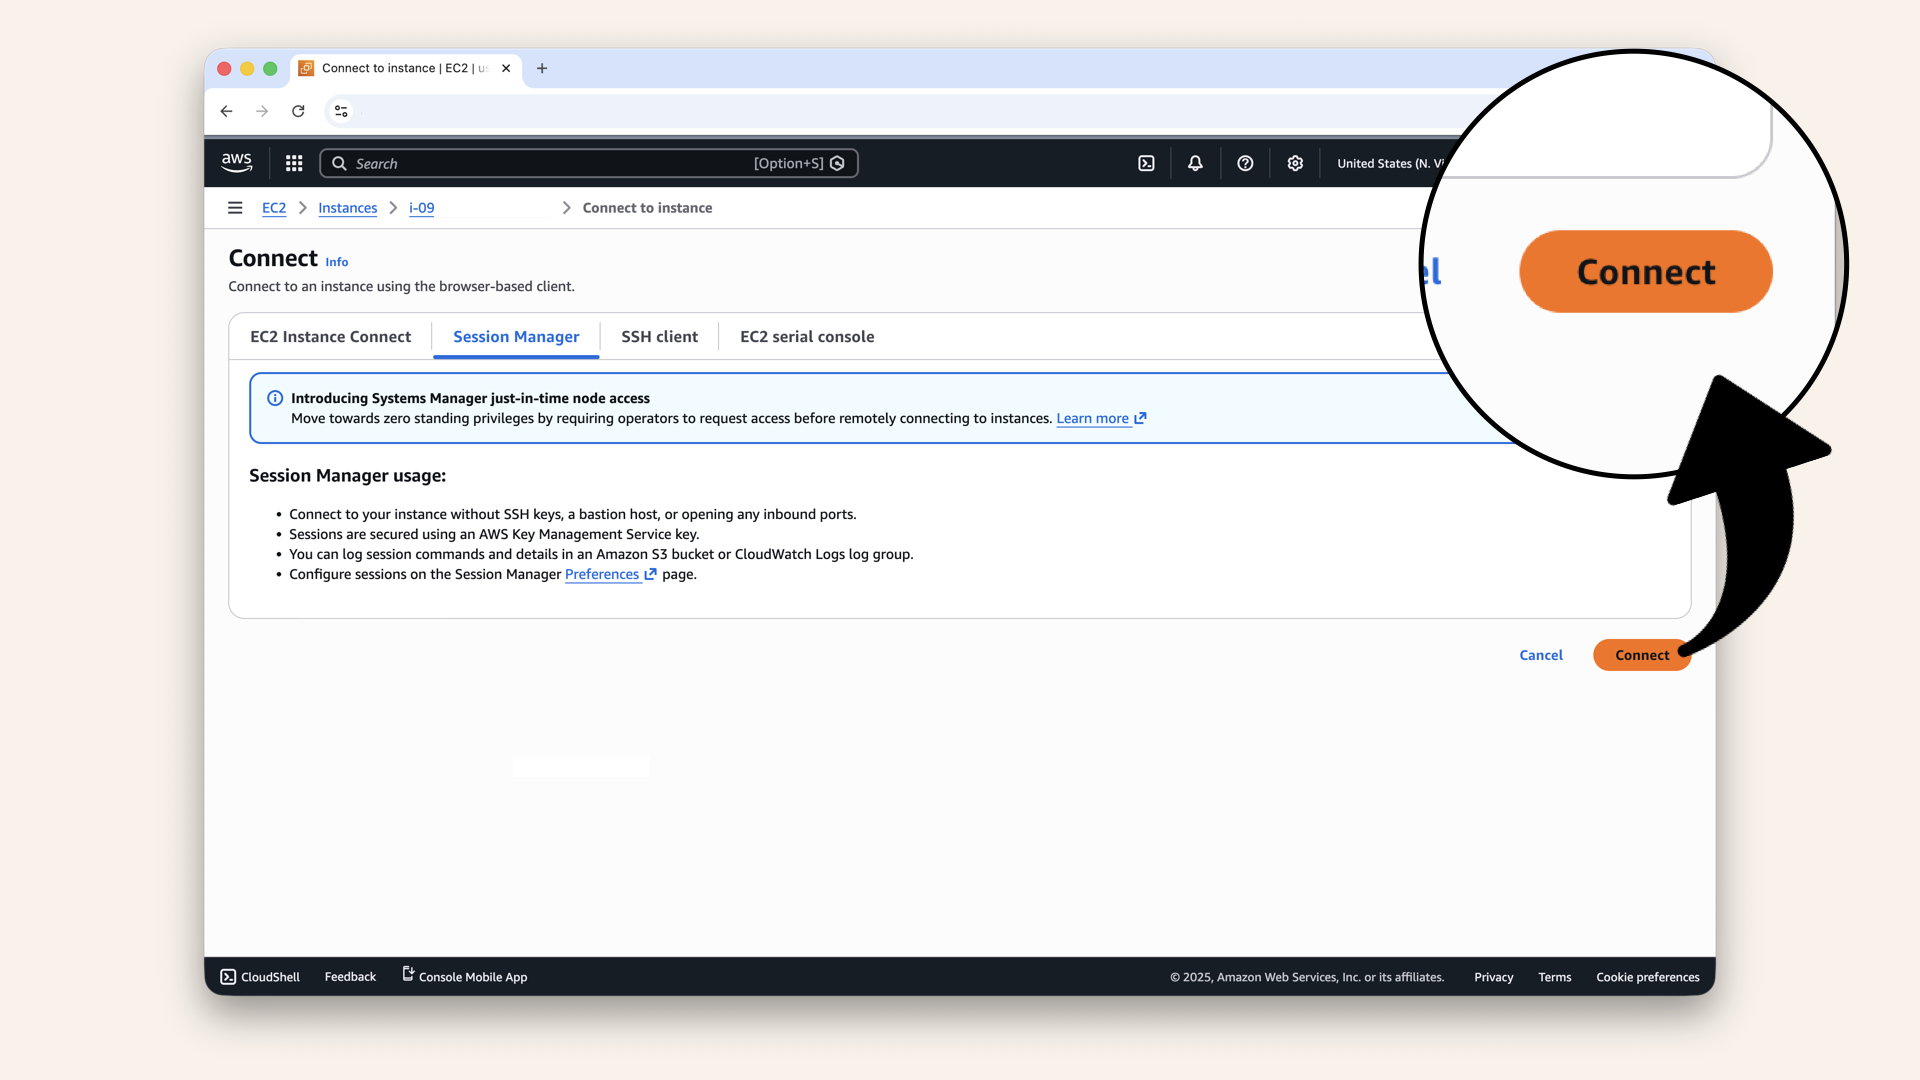Open the notifications bell
The image size is (1920, 1080).
pos(1195,163)
